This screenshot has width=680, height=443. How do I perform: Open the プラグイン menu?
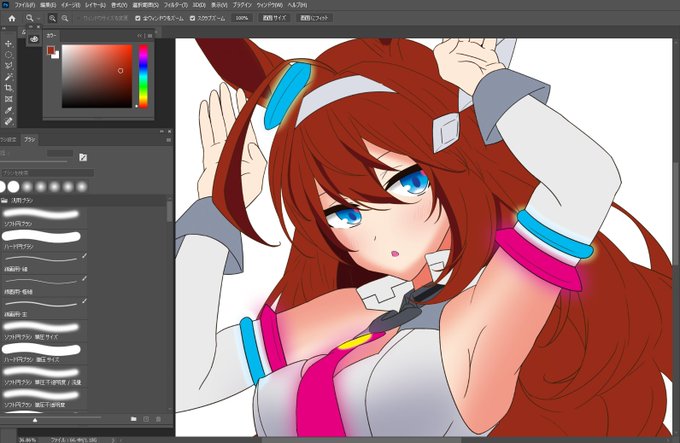point(242,5)
